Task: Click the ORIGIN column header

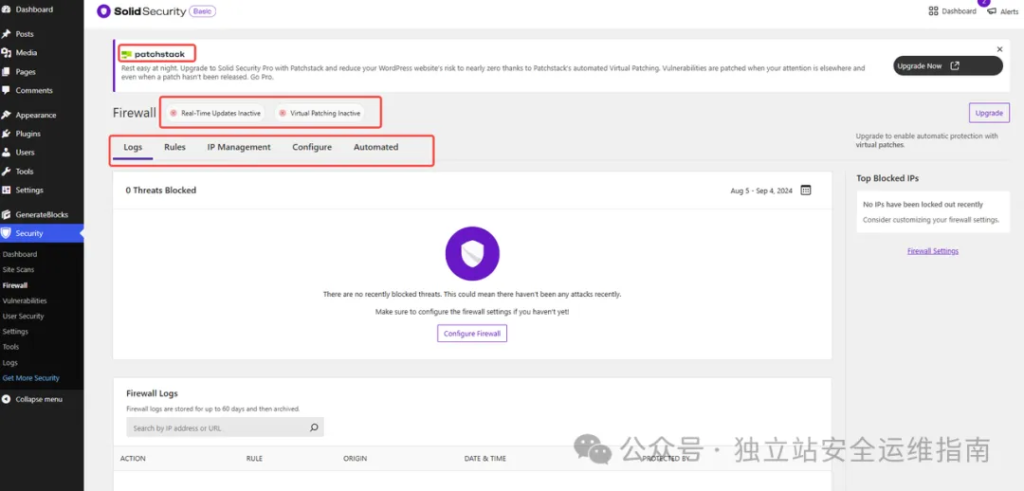Action: 355,458
